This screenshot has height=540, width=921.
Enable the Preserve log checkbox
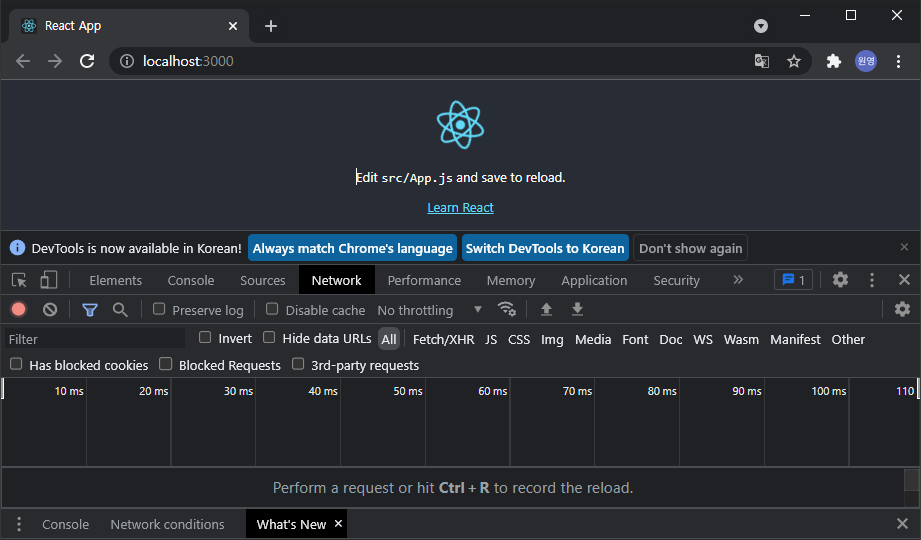click(x=159, y=308)
